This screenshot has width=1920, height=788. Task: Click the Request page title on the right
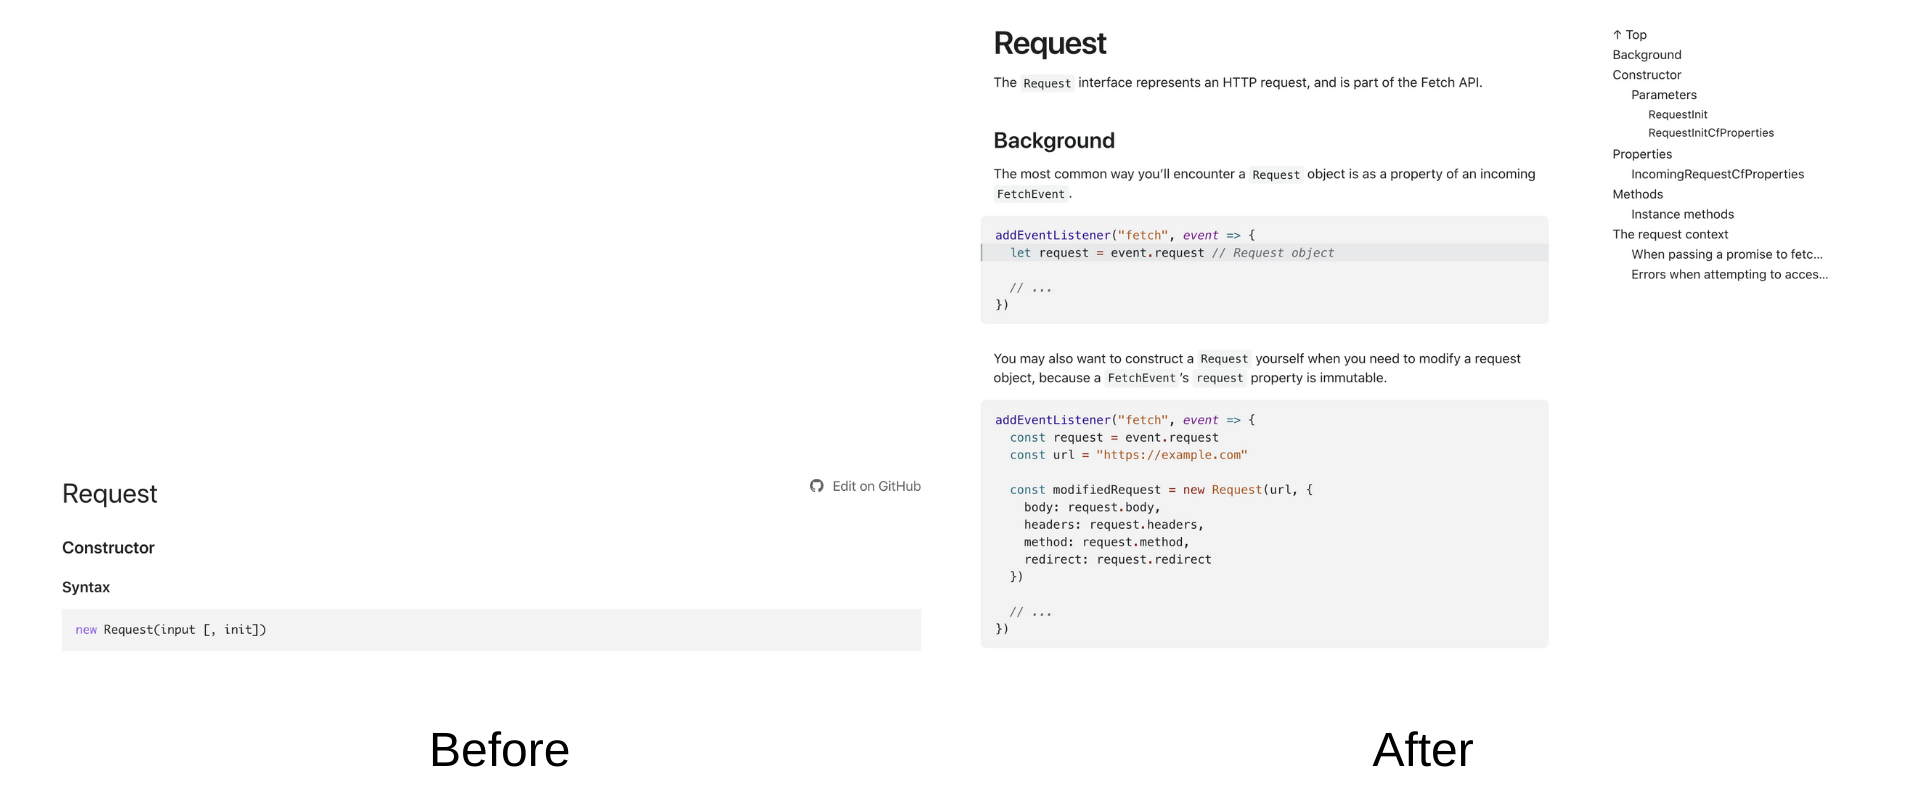[1049, 43]
